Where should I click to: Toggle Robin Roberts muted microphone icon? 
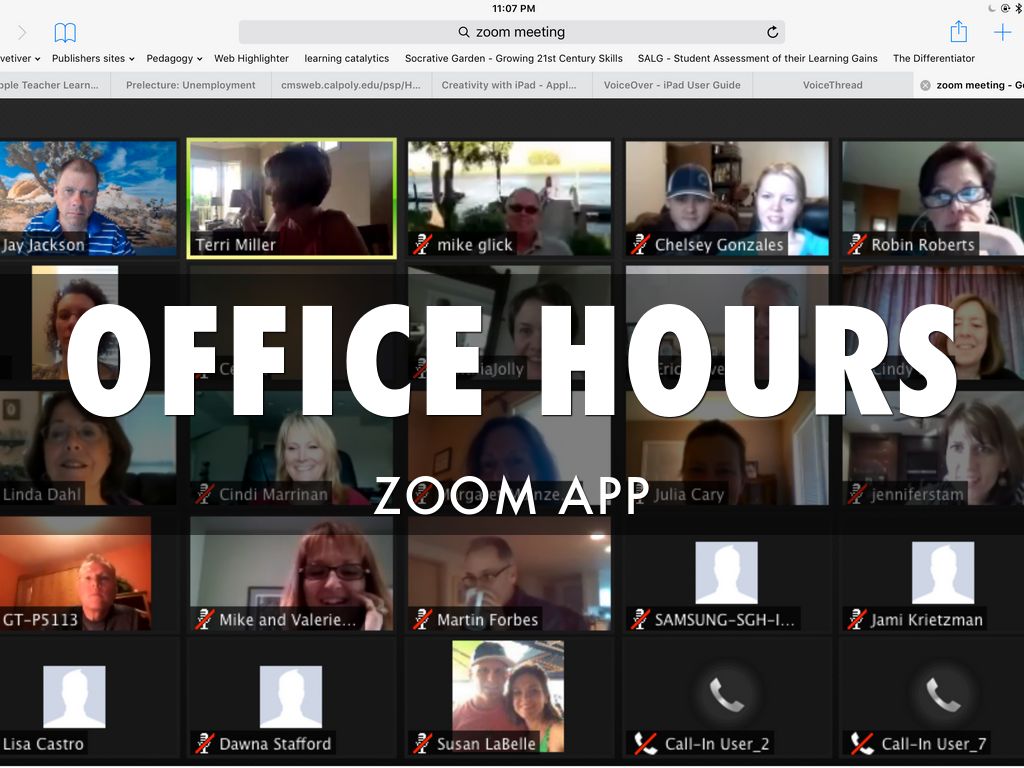(857, 245)
